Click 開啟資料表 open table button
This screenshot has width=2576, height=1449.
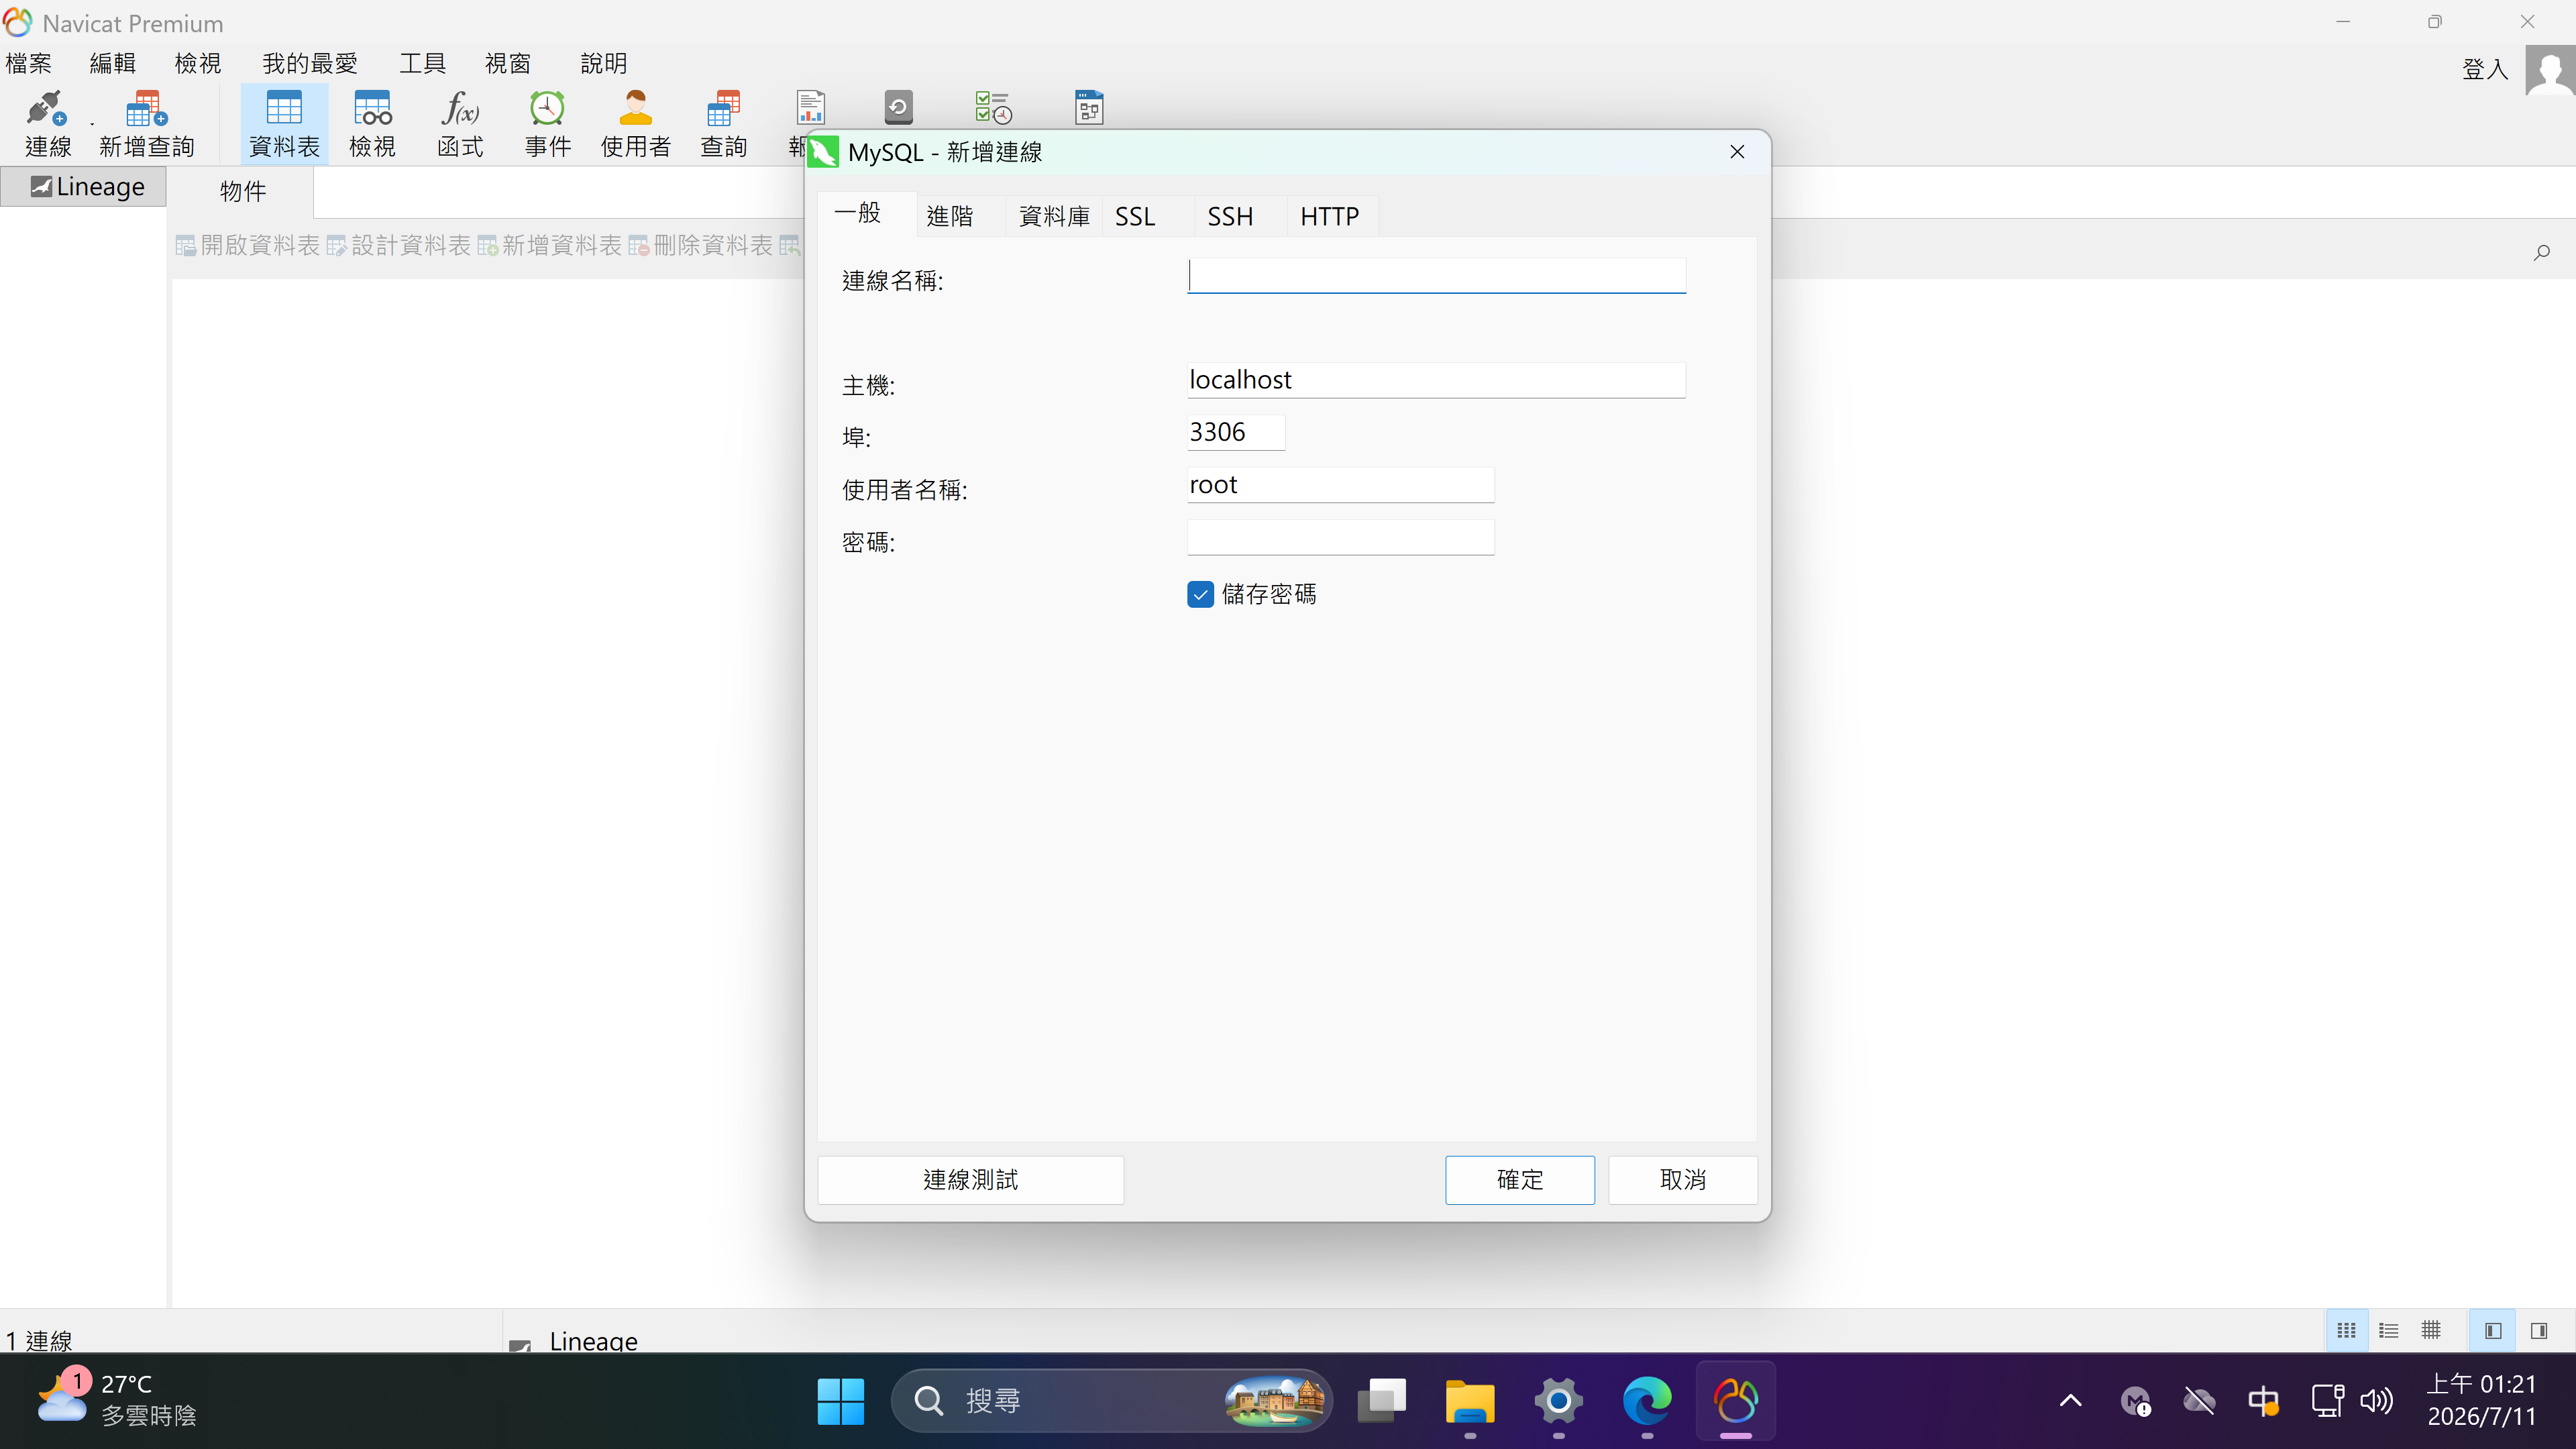point(248,245)
